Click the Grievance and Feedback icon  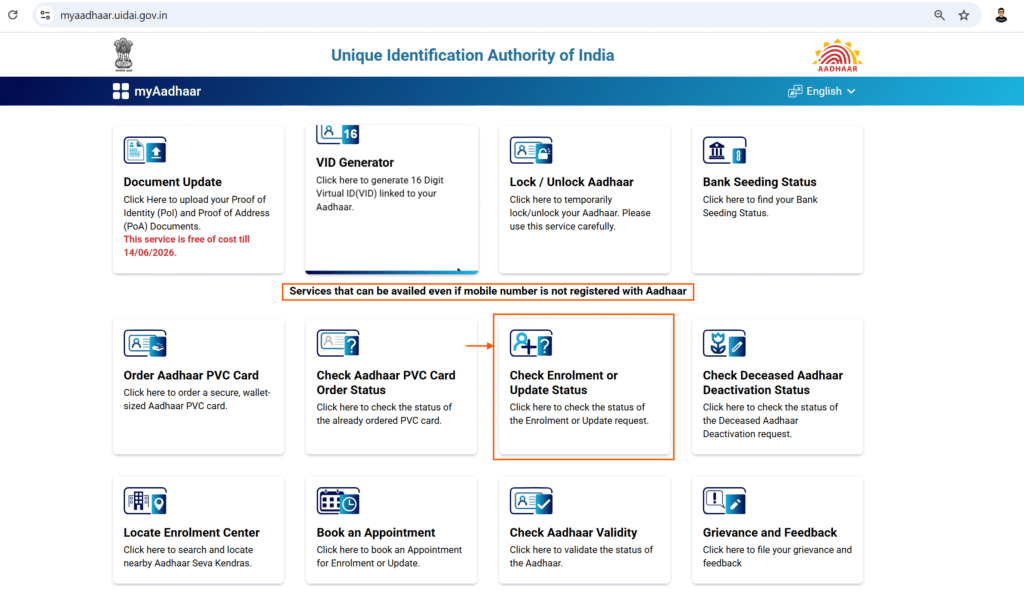tap(724, 501)
